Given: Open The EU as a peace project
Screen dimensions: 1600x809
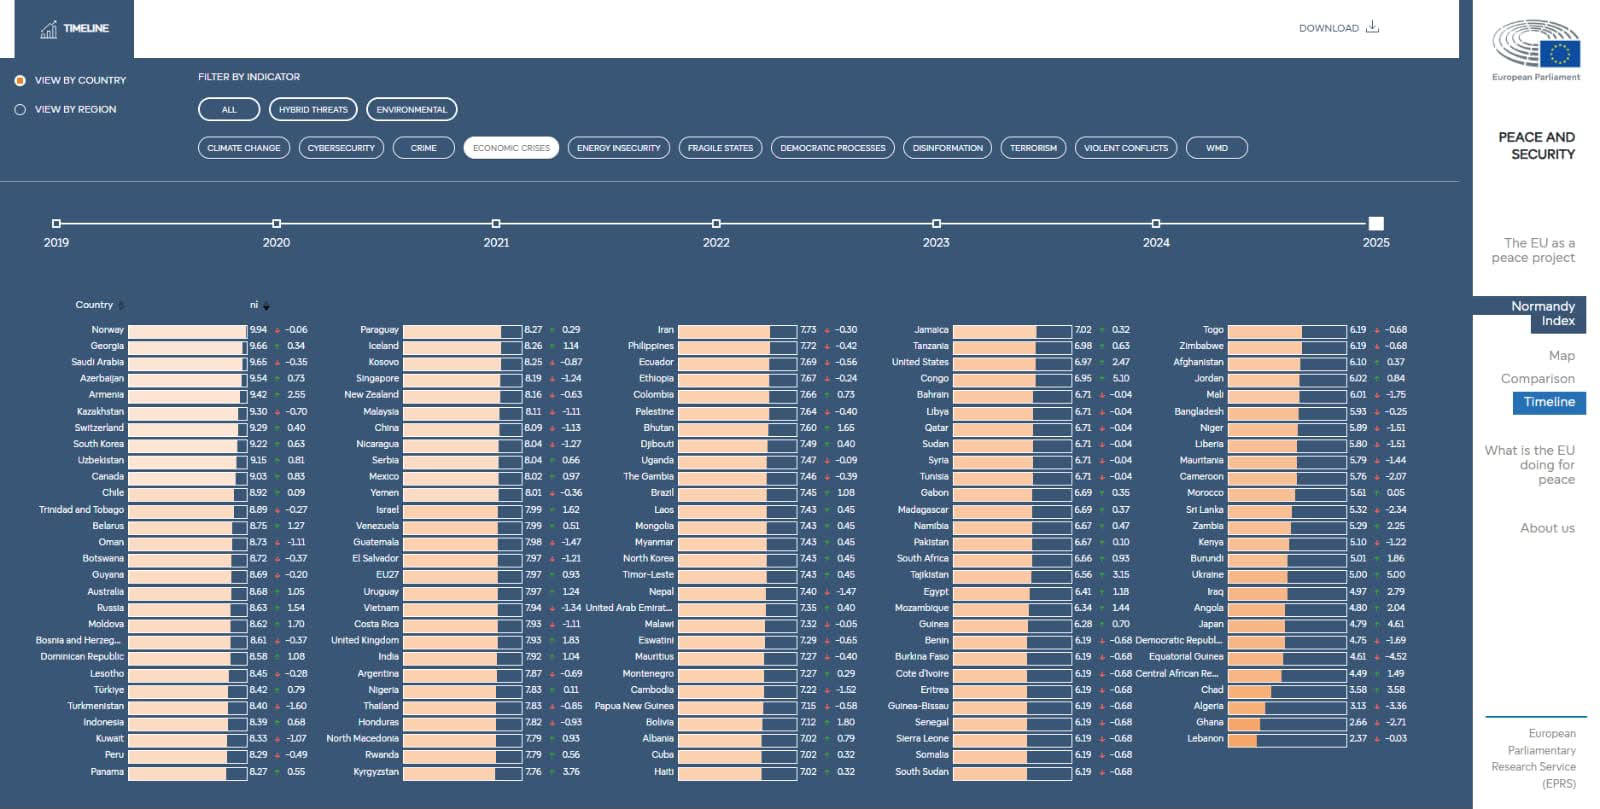Looking at the screenshot, I should [1533, 250].
